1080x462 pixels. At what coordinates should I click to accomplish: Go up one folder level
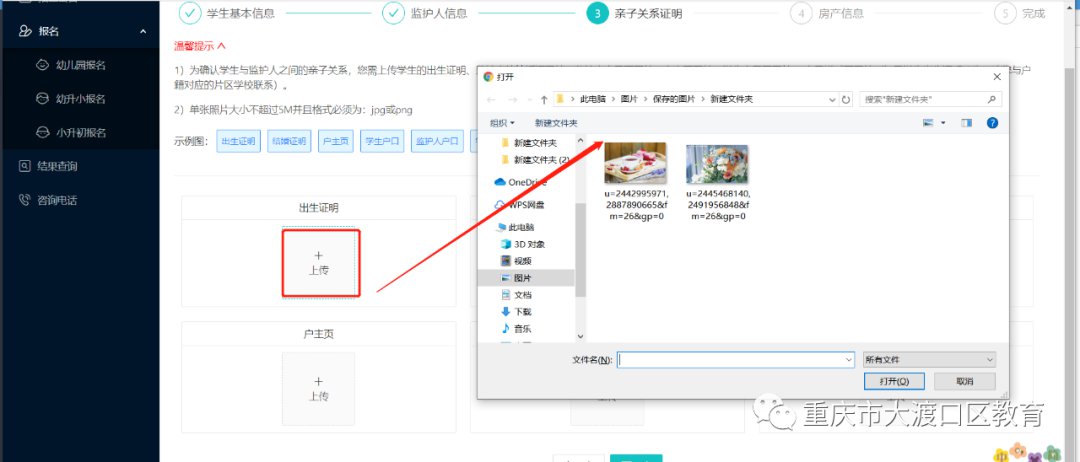coord(544,99)
